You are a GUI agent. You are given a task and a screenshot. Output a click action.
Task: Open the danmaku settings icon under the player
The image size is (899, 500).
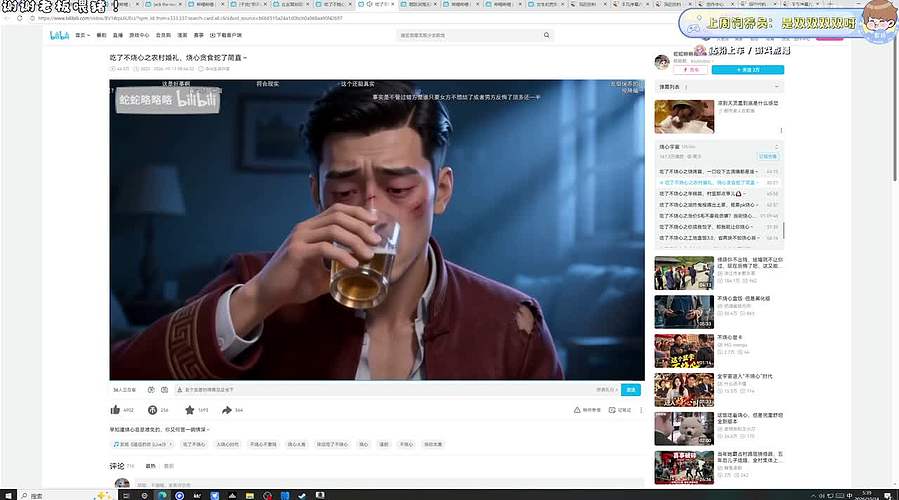click(x=165, y=390)
